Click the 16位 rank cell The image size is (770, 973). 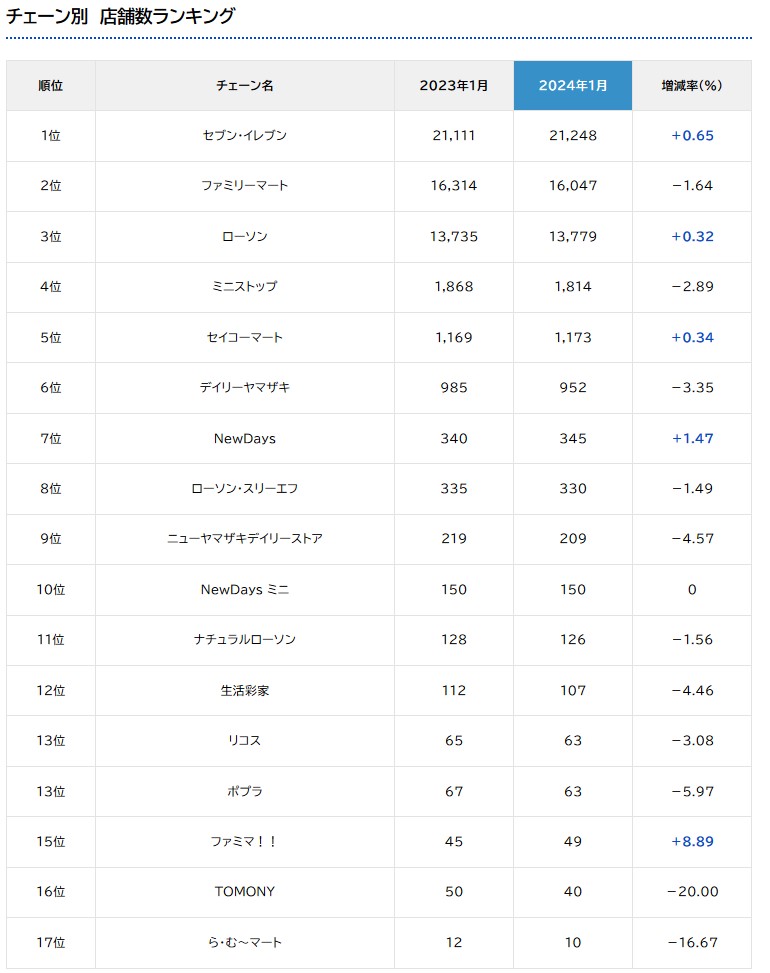(51, 892)
